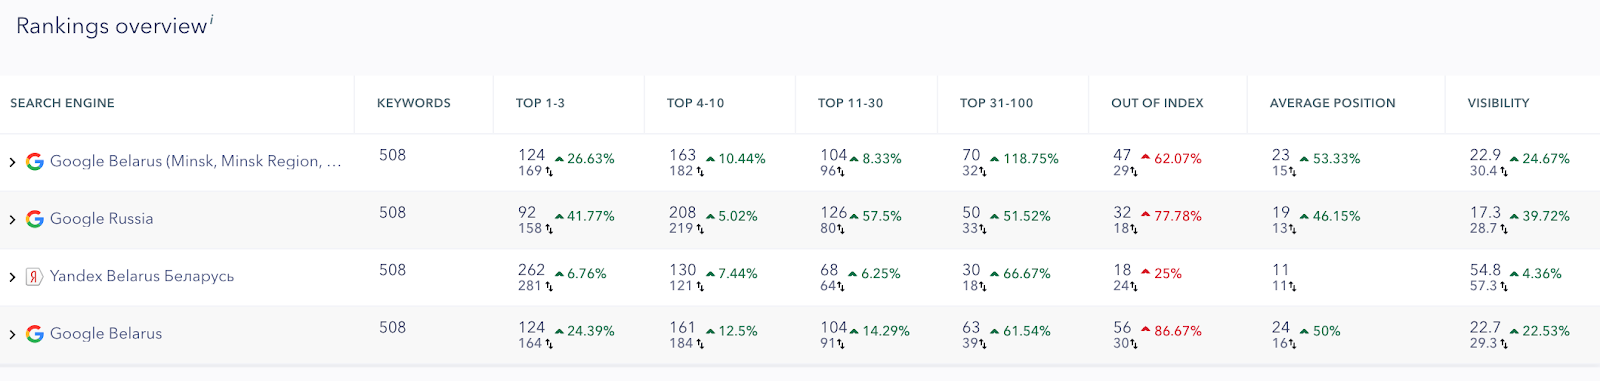
Task: Open the Yandex Belarus Беларусь link
Action: pos(142,277)
